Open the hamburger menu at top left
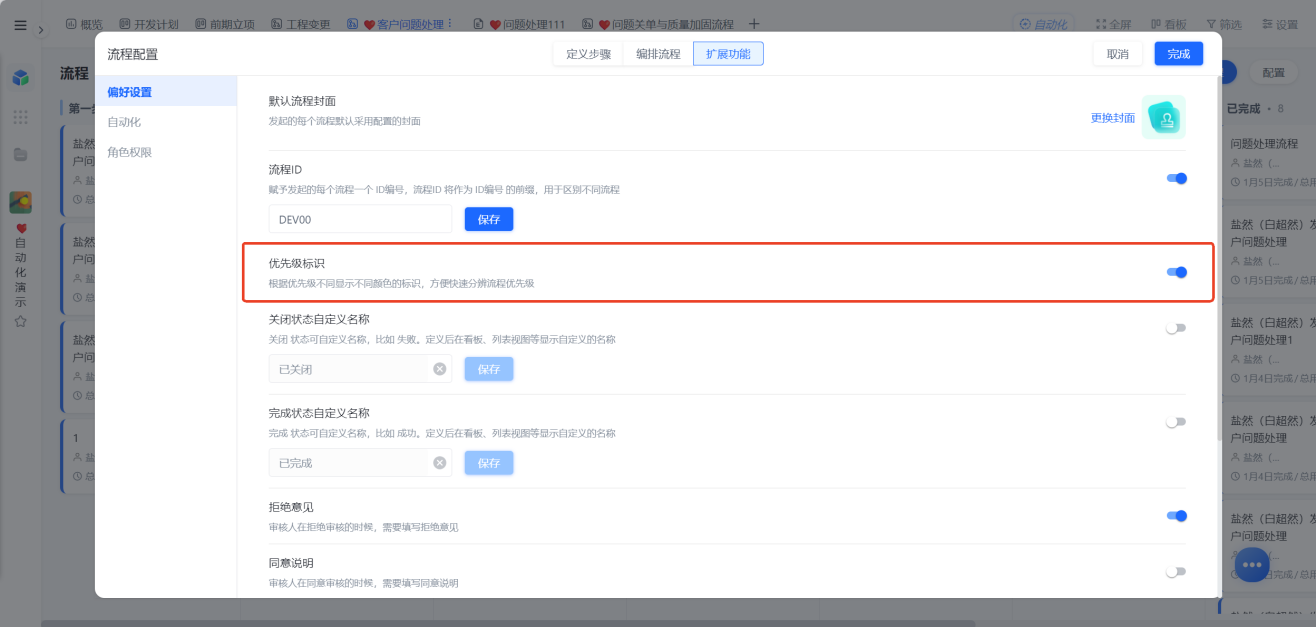1316x627 pixels. (20, 26)
